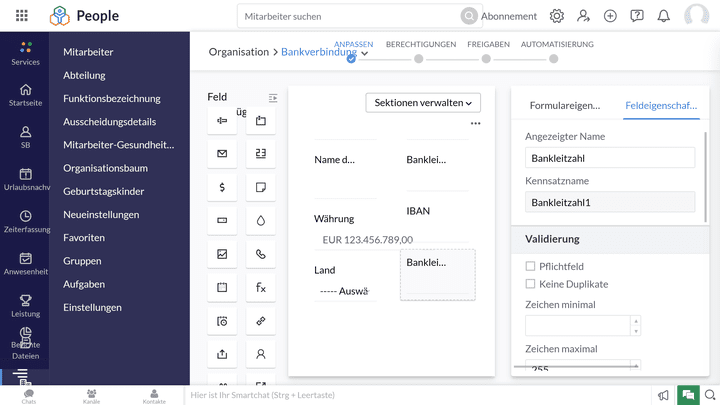The width and height of the screenshot is (720, 405).
Task: Open the apps grid launcher
Action: point(22,16)
